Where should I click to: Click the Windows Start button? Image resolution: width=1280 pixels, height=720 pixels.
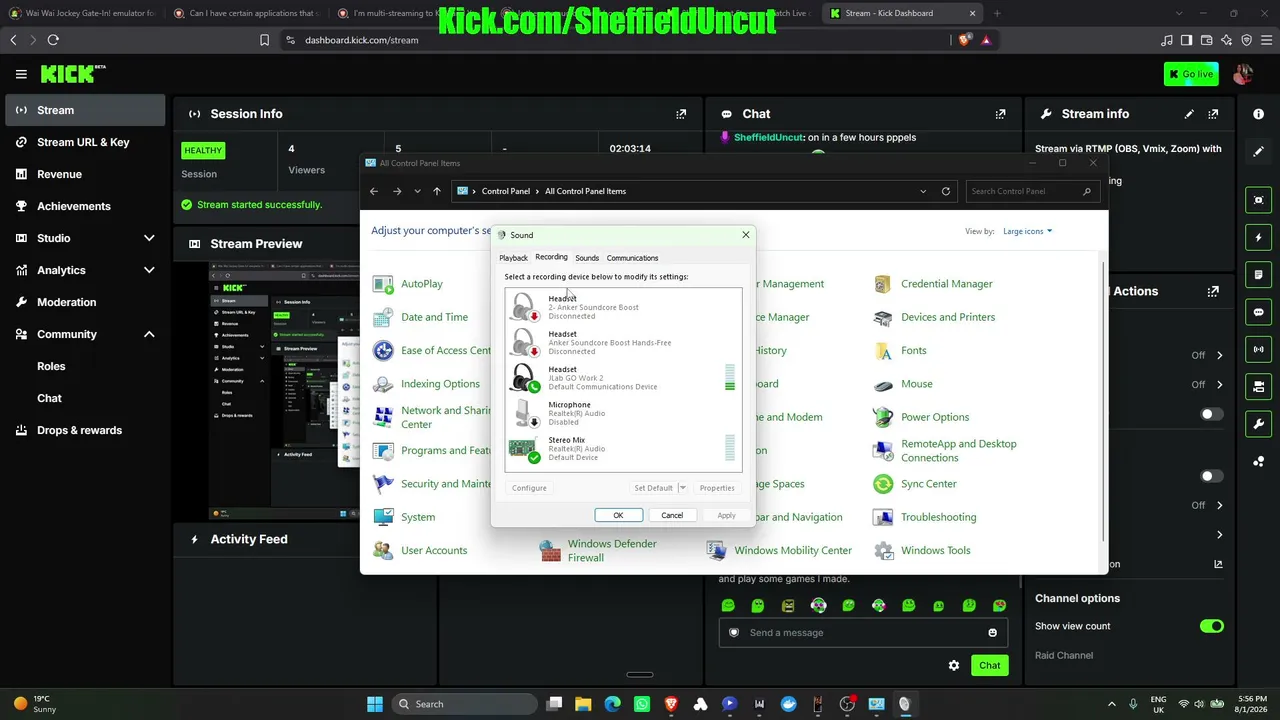pos(374,704)
